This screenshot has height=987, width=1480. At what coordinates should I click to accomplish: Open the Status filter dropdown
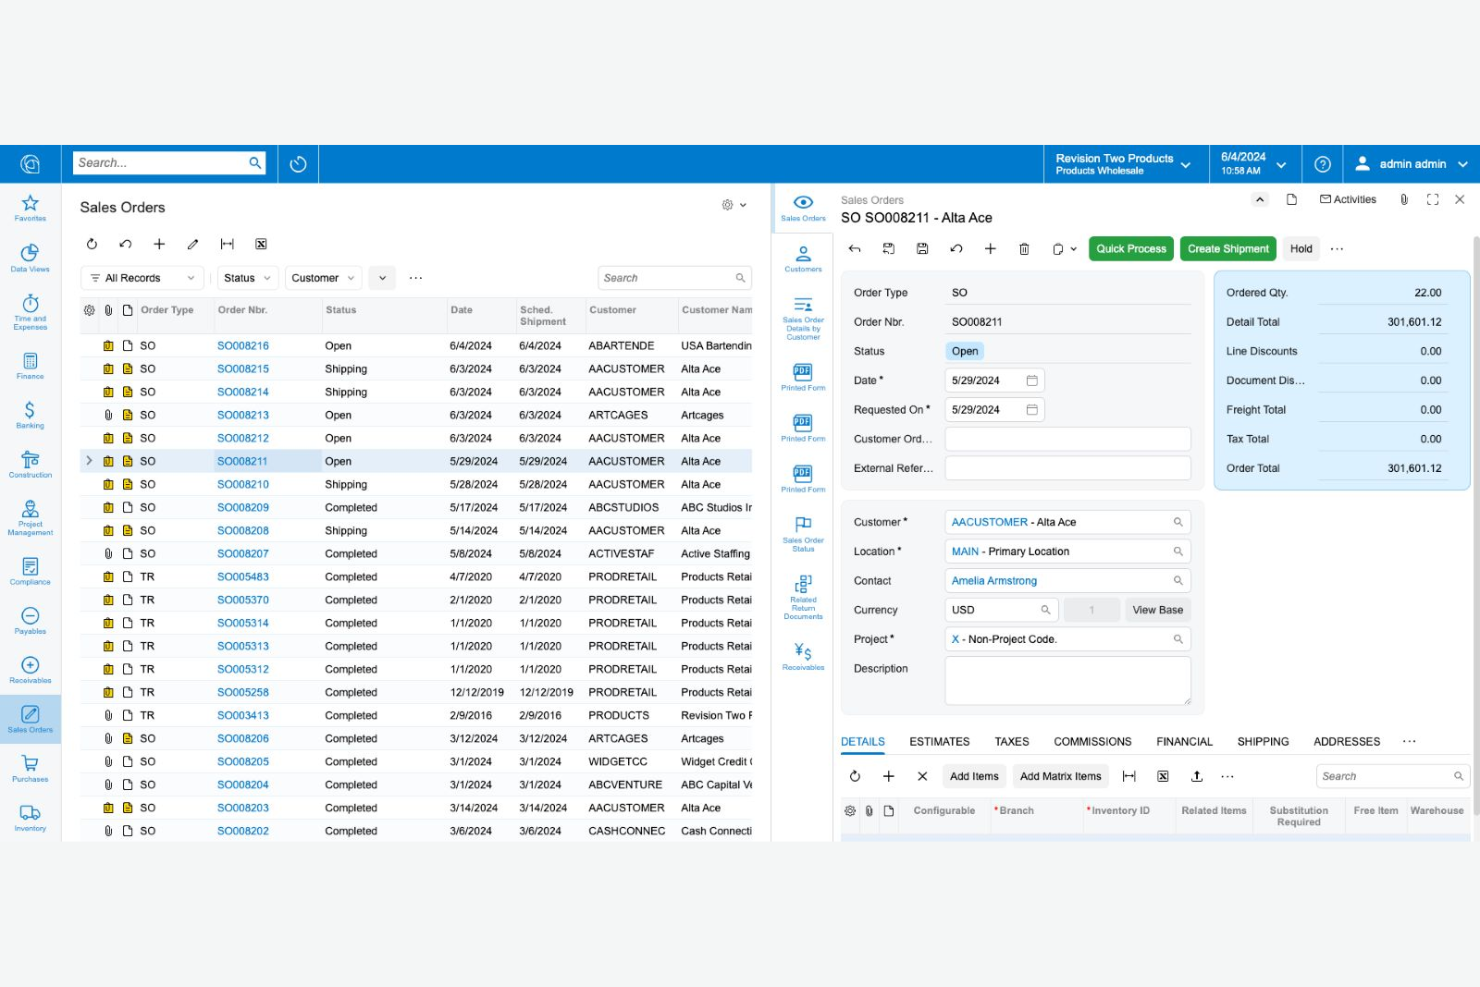tap(247, 278)
